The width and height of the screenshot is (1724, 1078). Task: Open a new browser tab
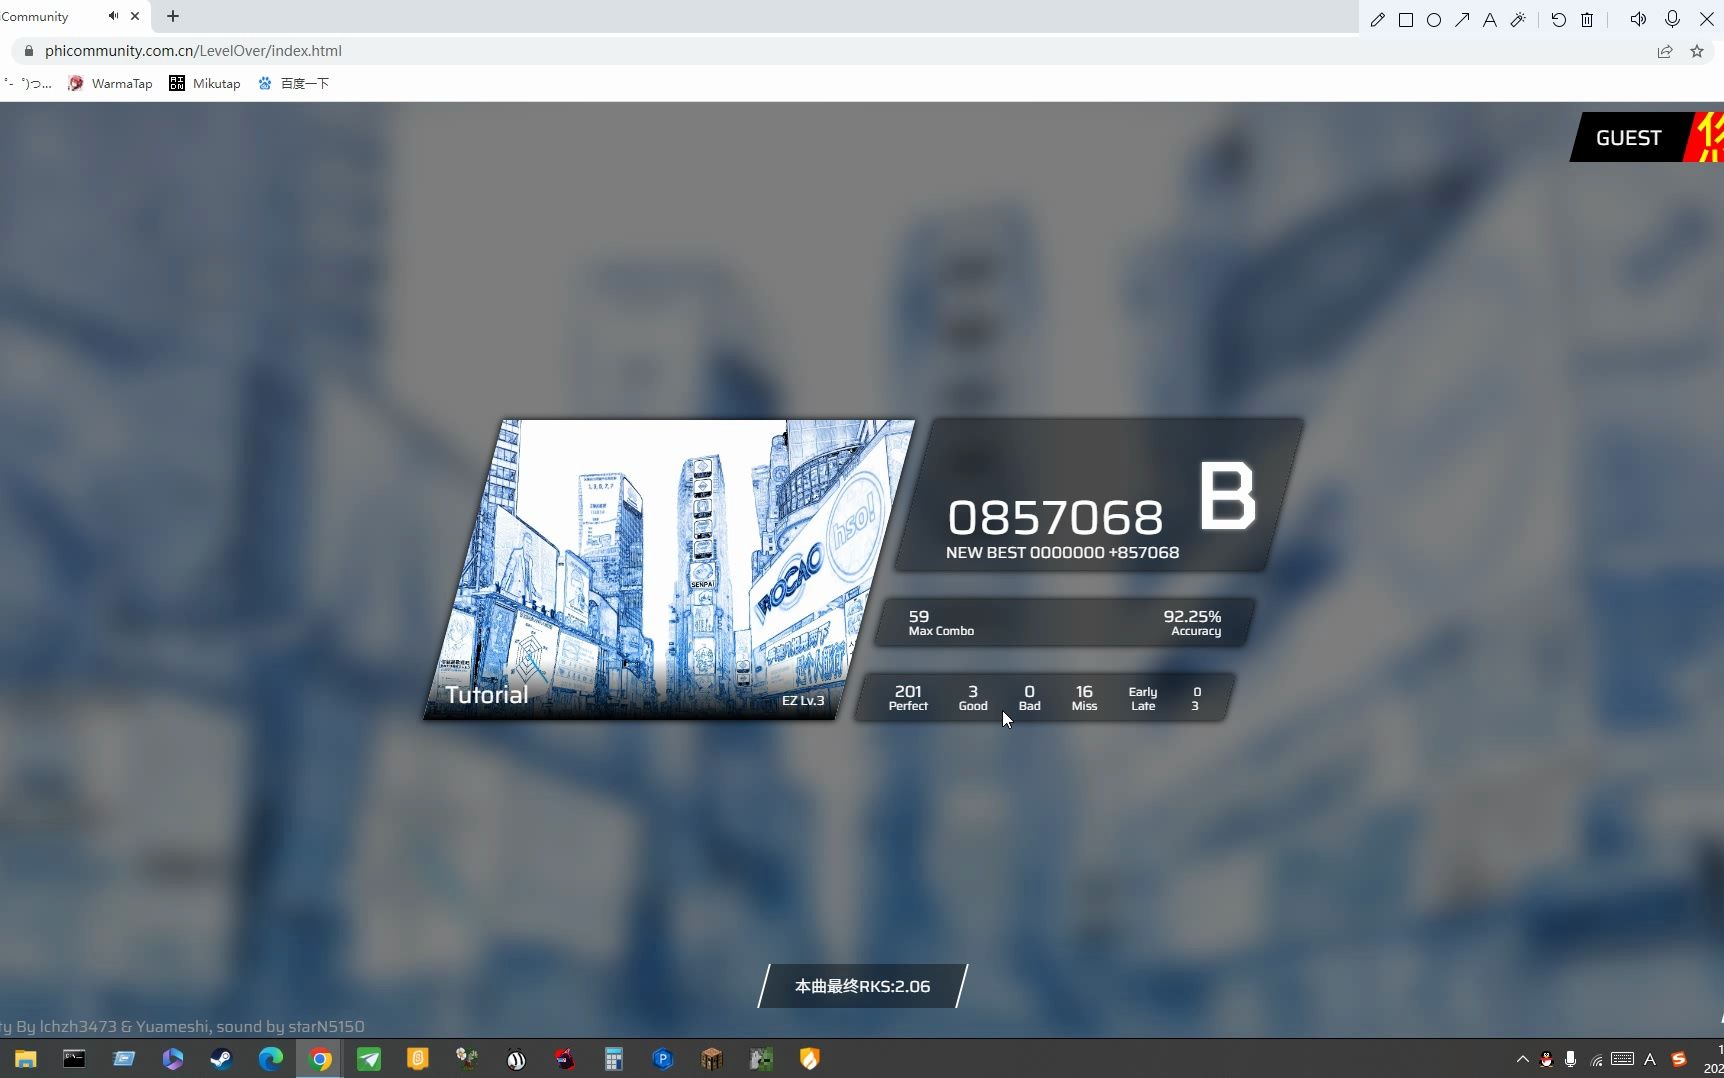[x=173, y=16]
